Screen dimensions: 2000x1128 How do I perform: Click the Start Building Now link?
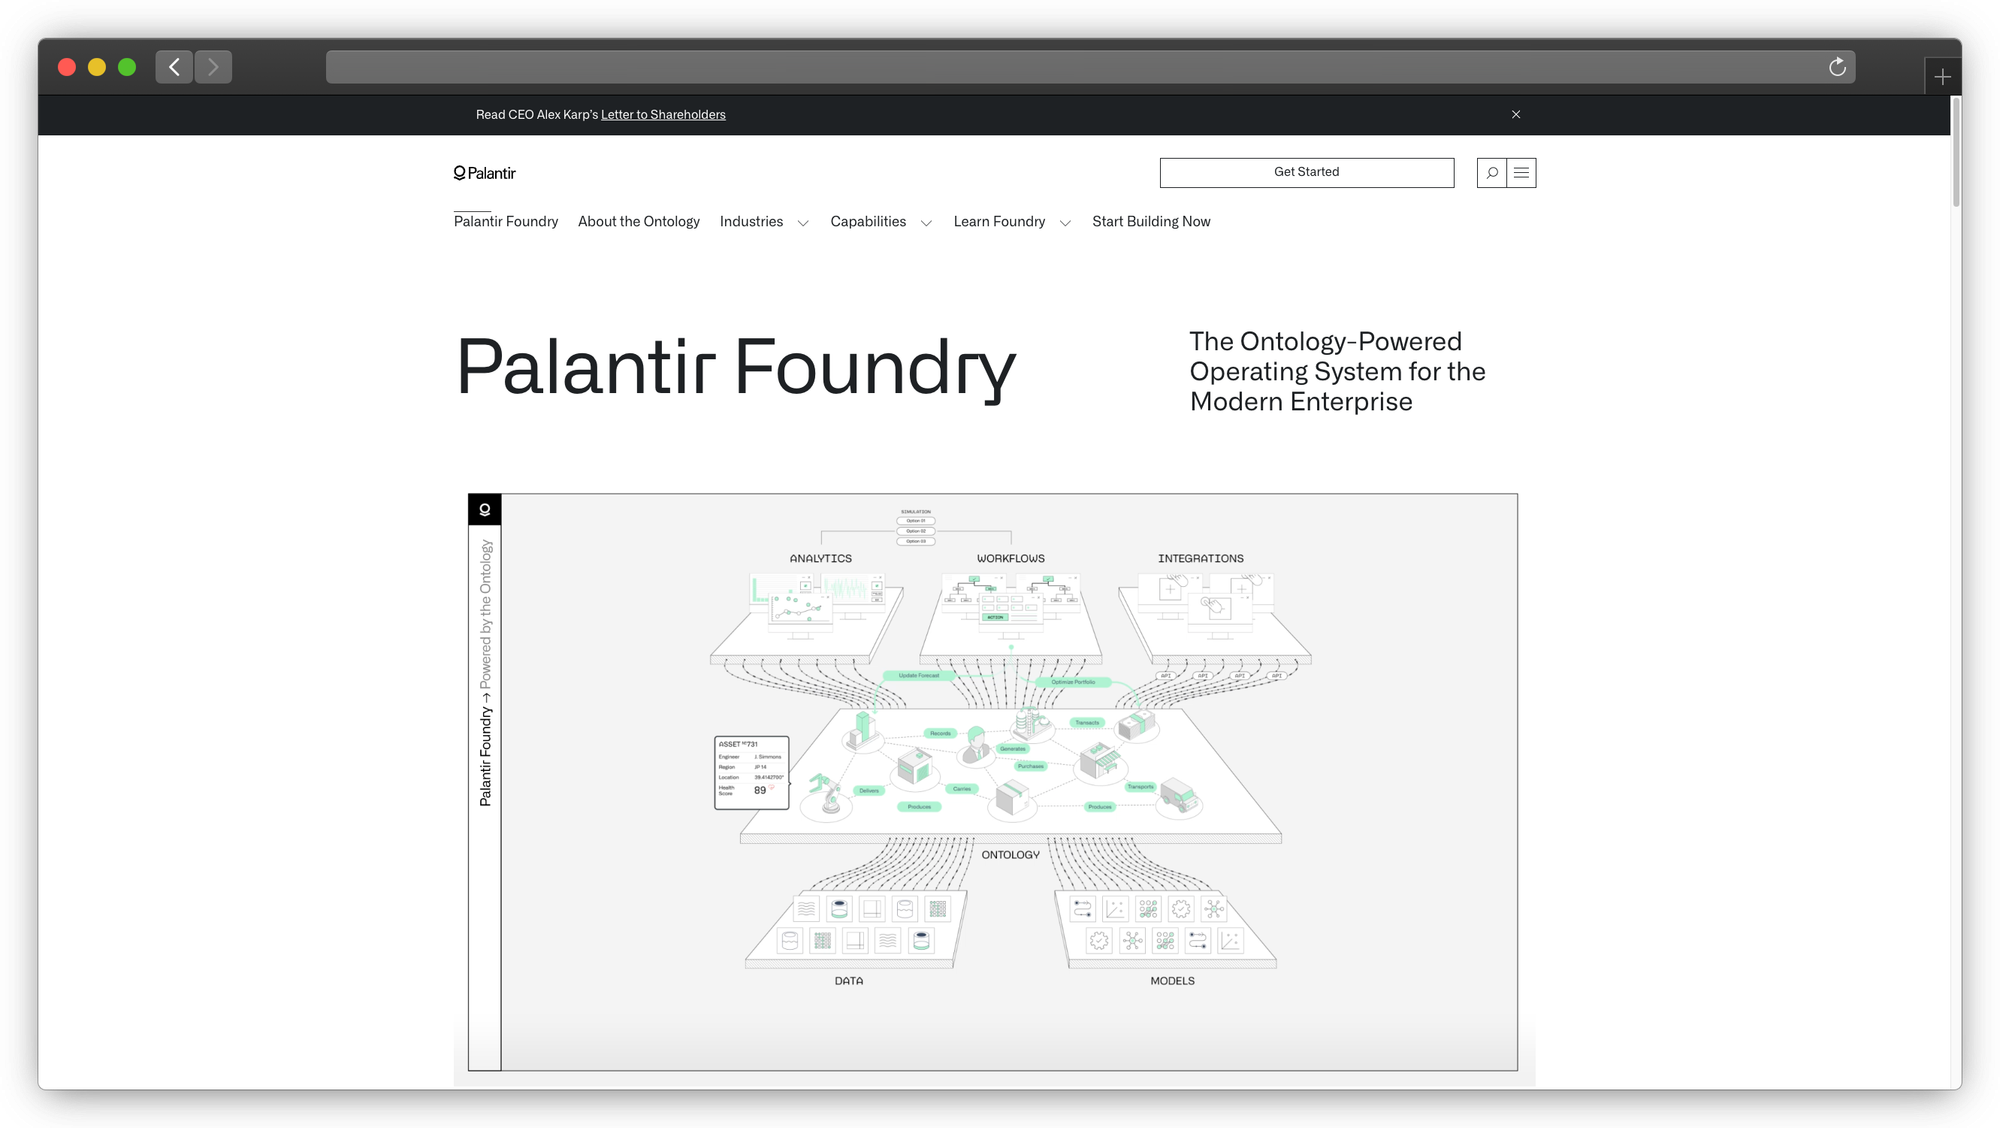[x=1151, y=221]
